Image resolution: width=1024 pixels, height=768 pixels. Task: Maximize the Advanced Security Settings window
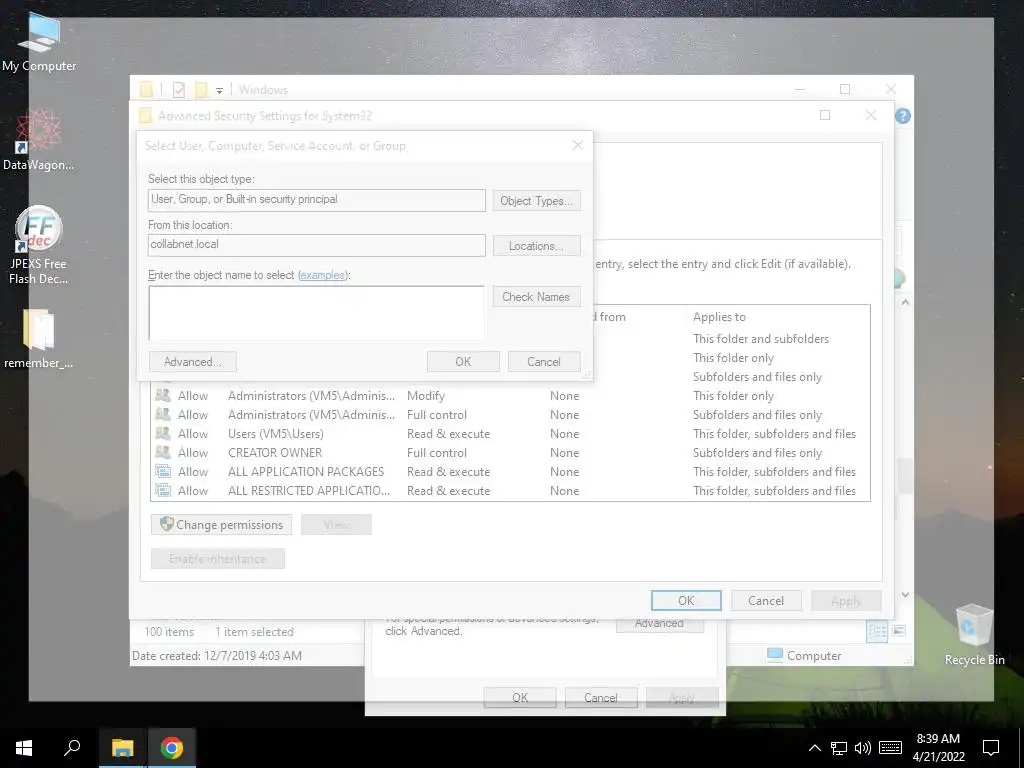tap(825, 116)
